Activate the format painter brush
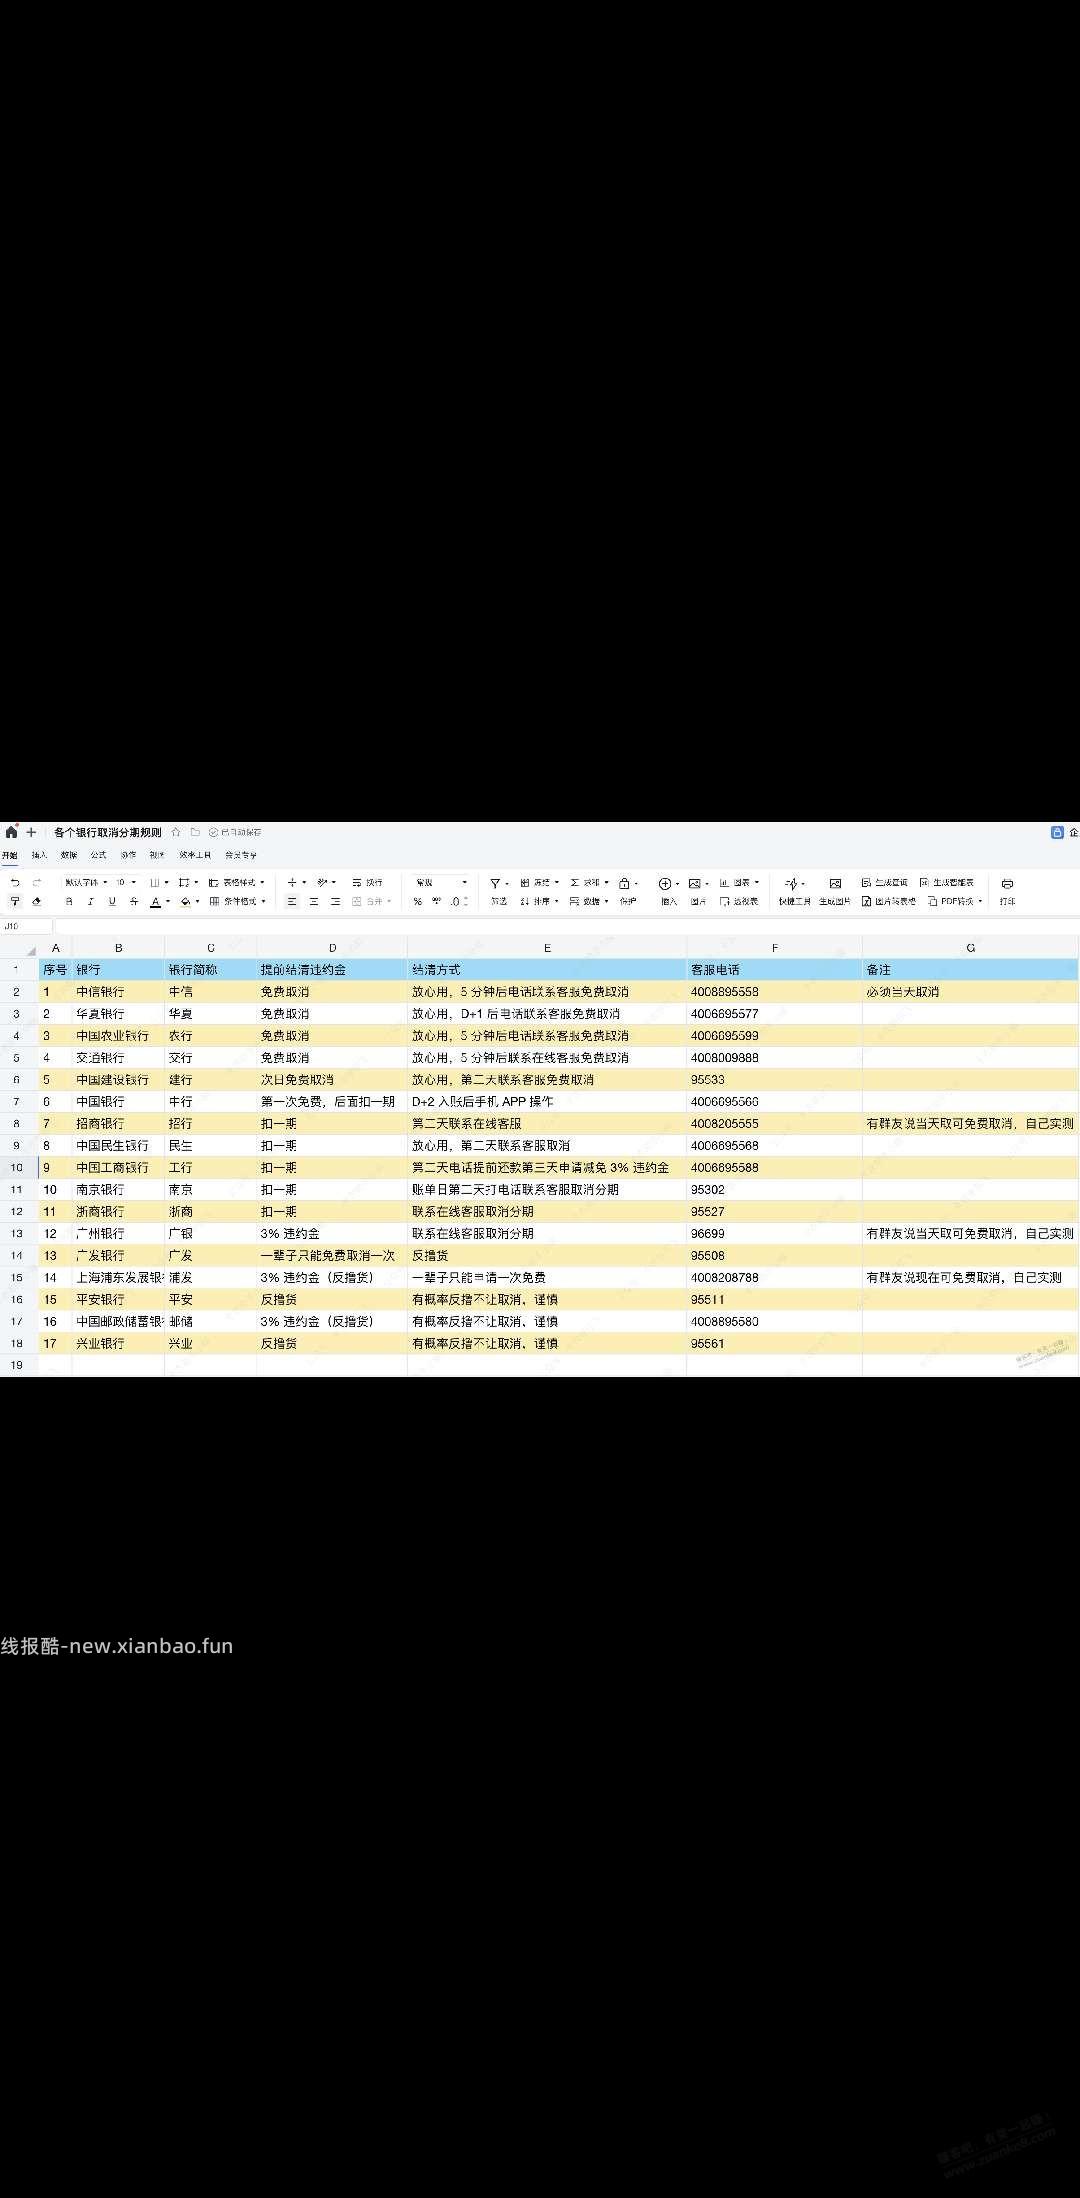 pyautogui.click(x=15, y=902)
